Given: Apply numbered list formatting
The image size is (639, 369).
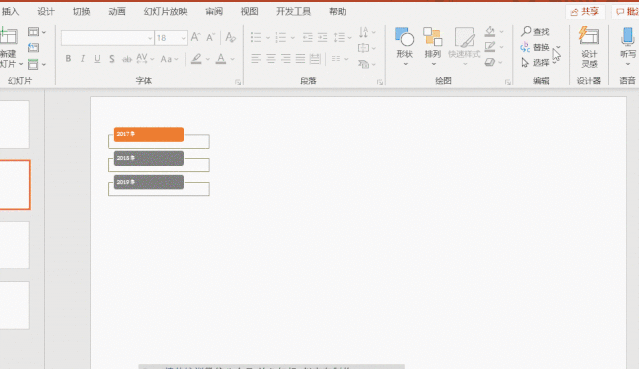Looking at the screenshot, I should tap(281, 38).
